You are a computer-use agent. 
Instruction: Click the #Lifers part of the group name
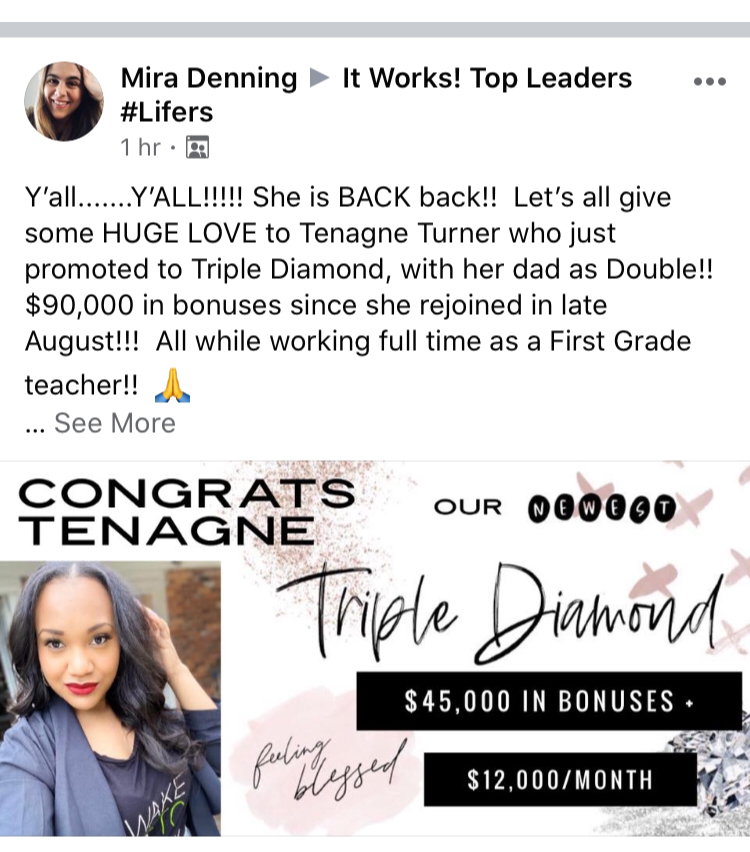(167, 112)
